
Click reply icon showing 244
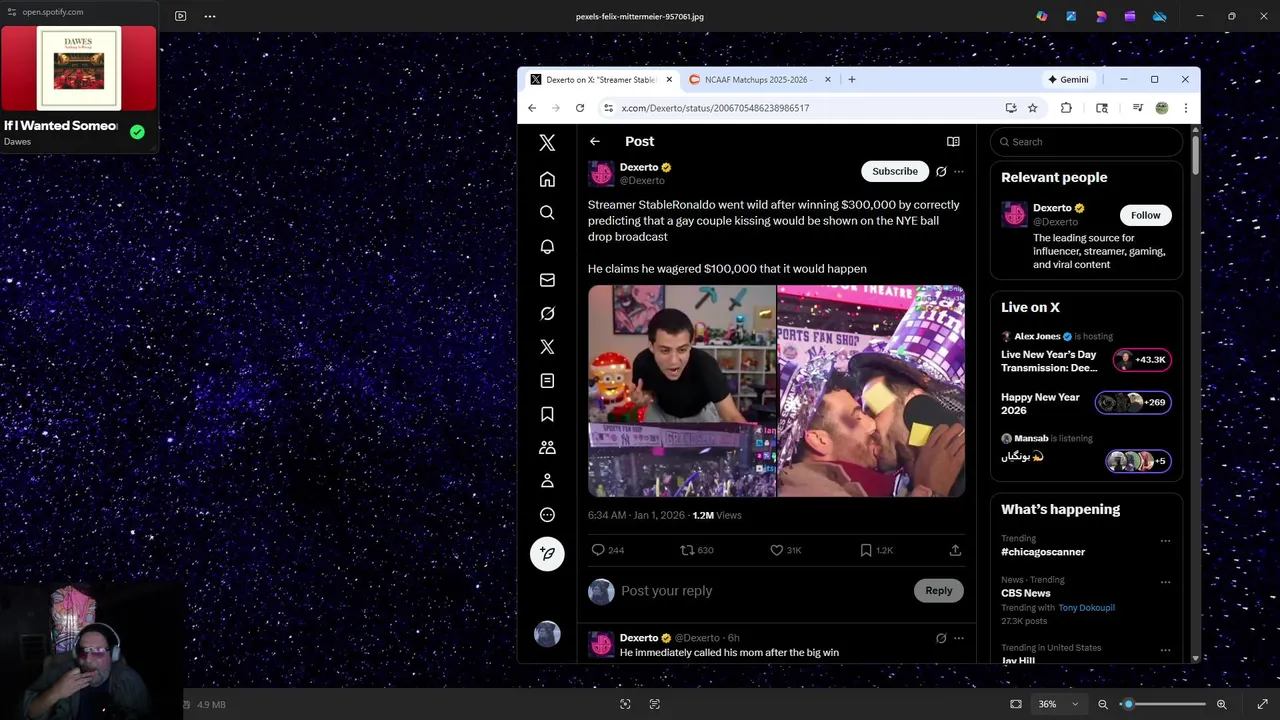(x=598, y=550)
